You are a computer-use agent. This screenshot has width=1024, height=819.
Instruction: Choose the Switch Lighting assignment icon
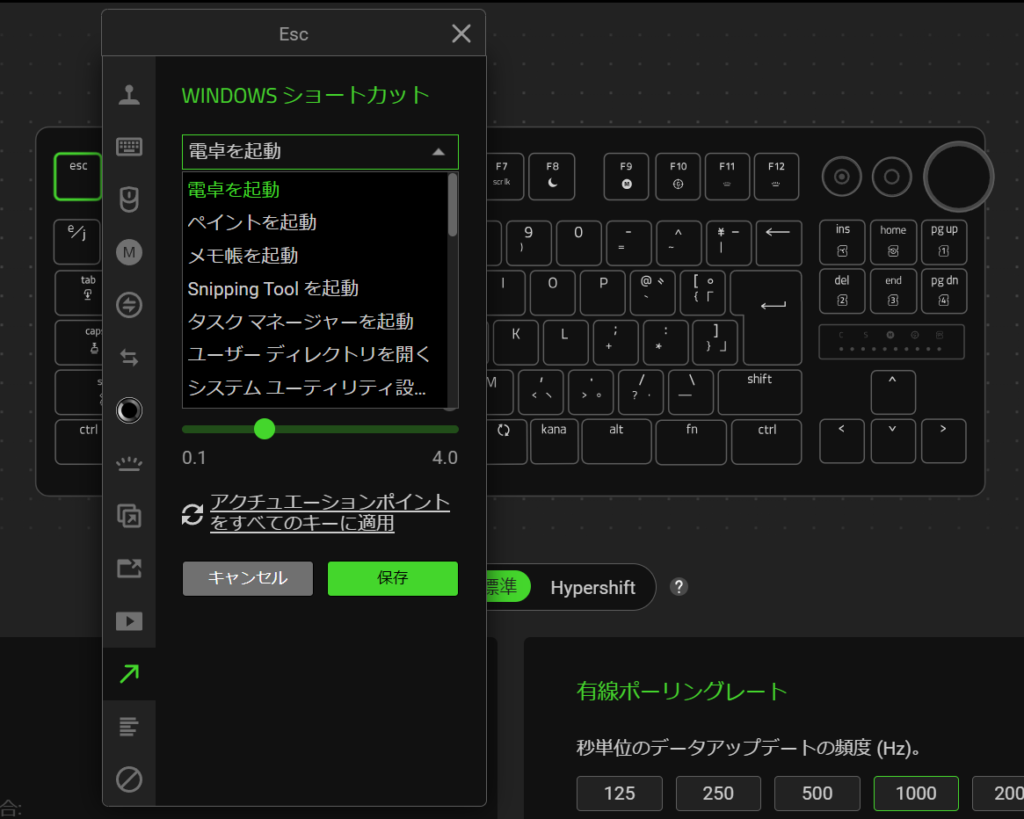point(129,410)
